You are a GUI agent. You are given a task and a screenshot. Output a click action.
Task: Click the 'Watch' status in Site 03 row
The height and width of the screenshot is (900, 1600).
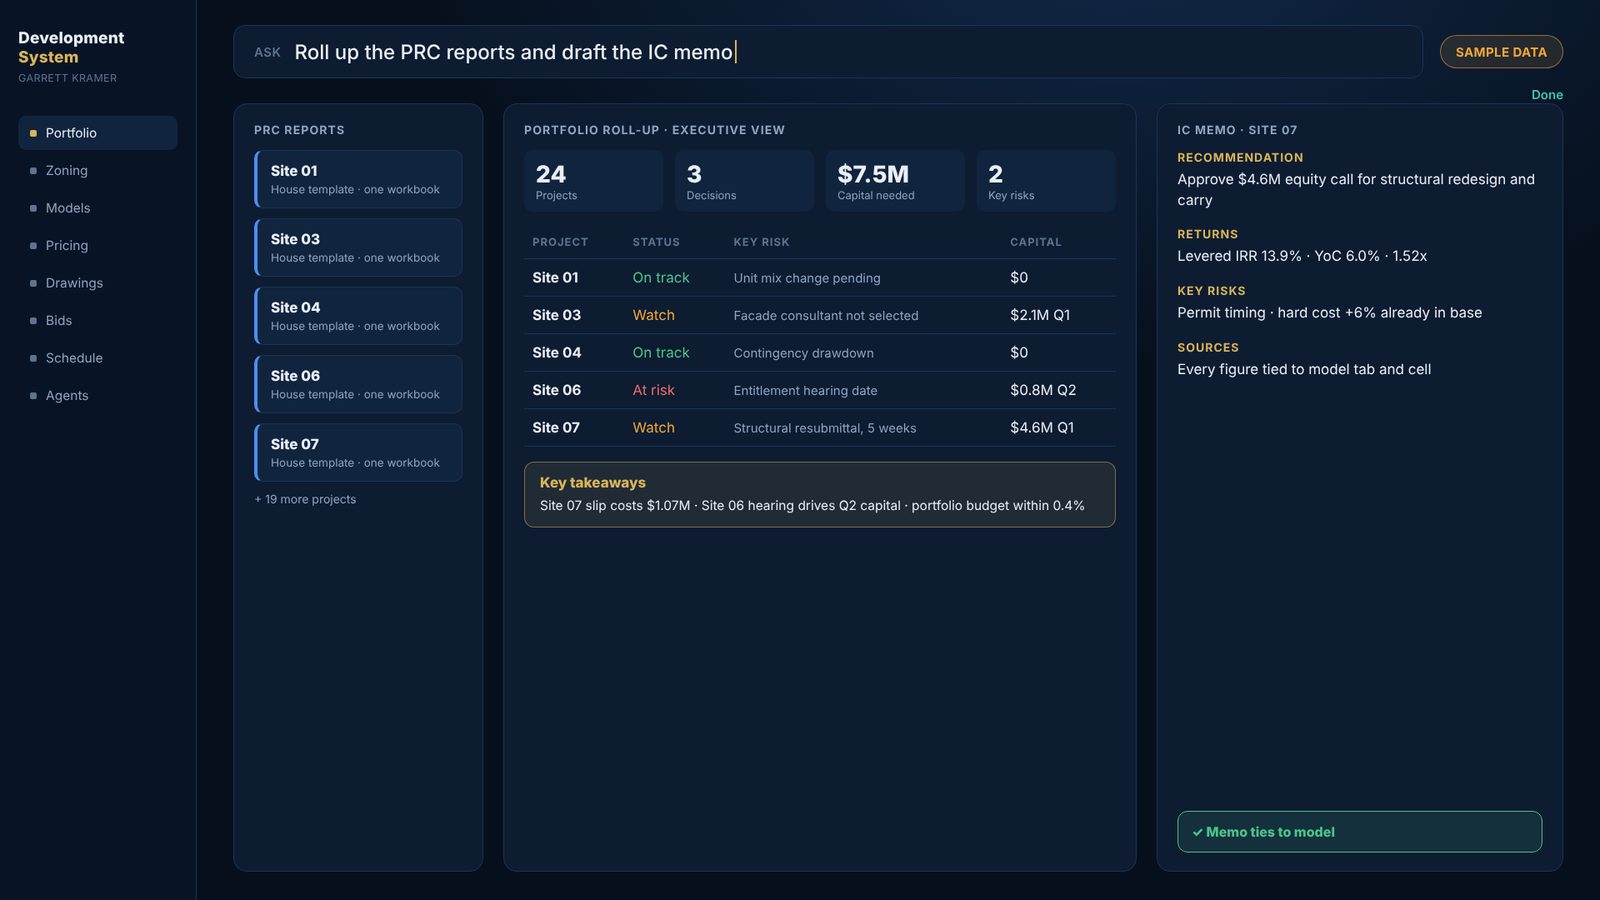point(653,315)
